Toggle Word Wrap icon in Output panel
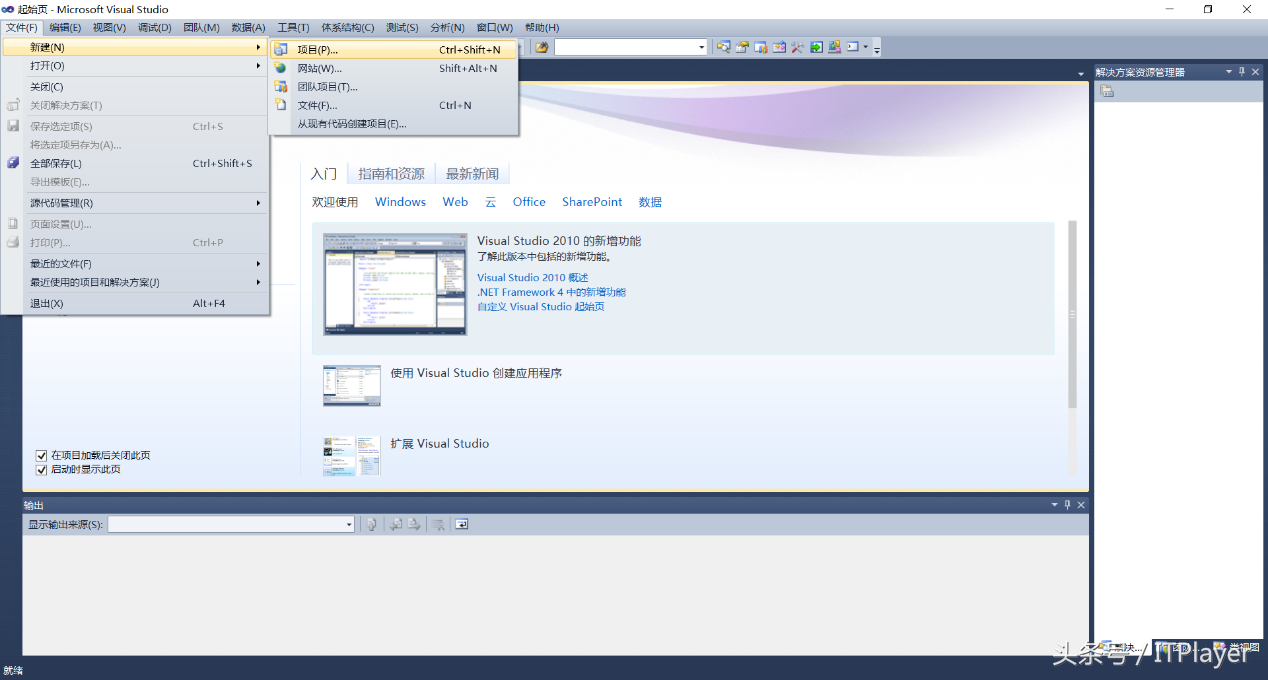Viewport: 1268px width, 680px height. (461, 524)
